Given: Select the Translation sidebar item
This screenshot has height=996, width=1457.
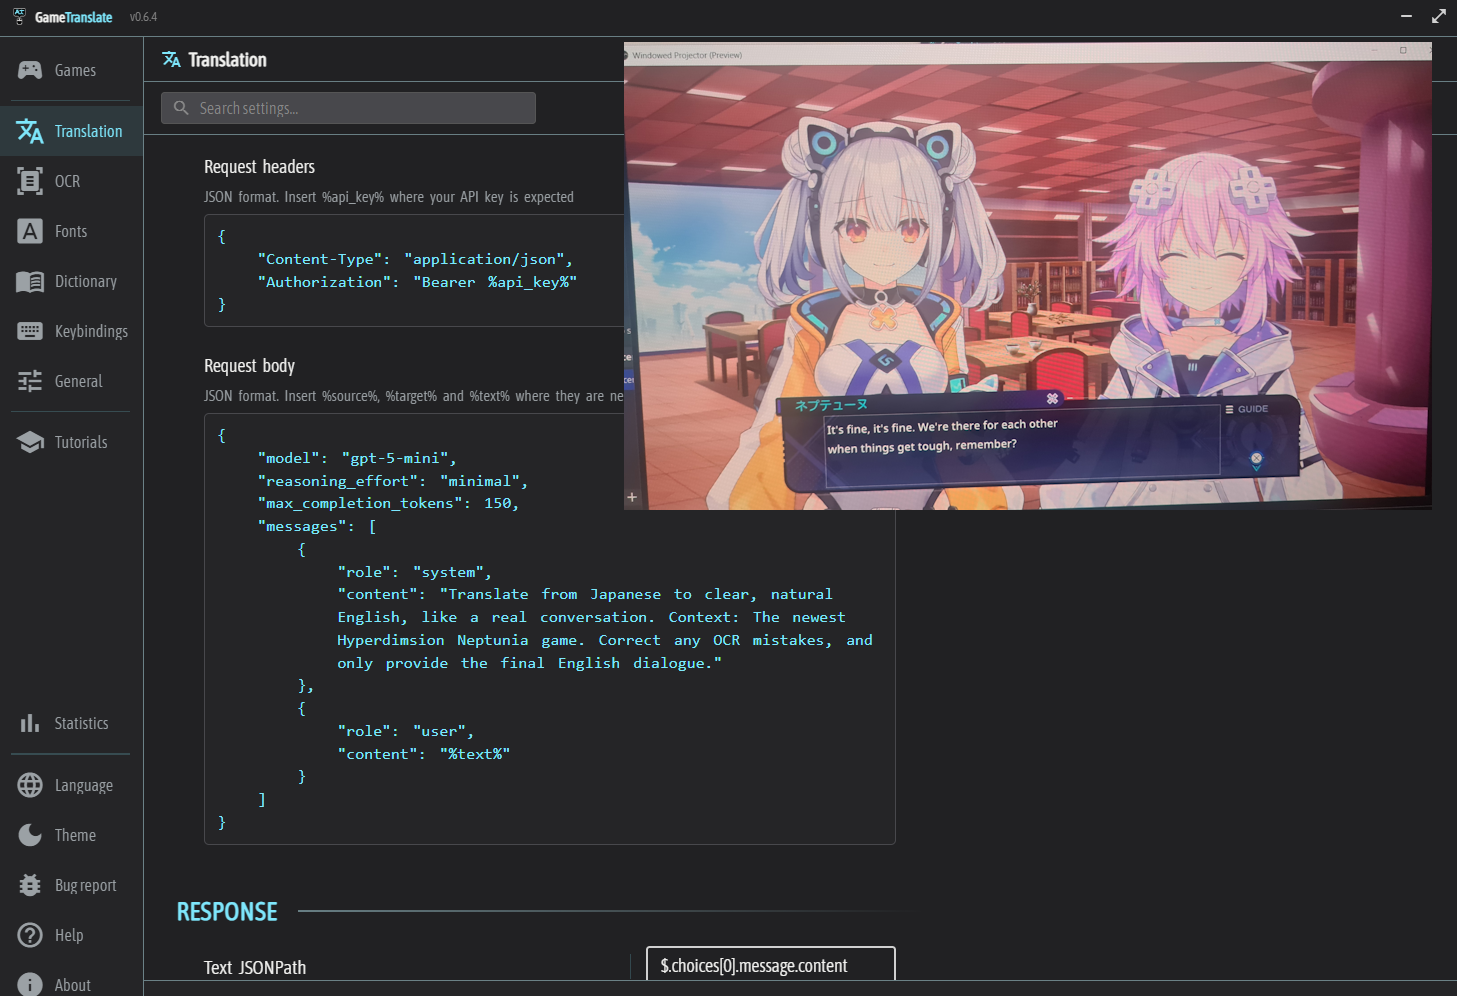Looking at the screenshot, I should click(71, 131).
